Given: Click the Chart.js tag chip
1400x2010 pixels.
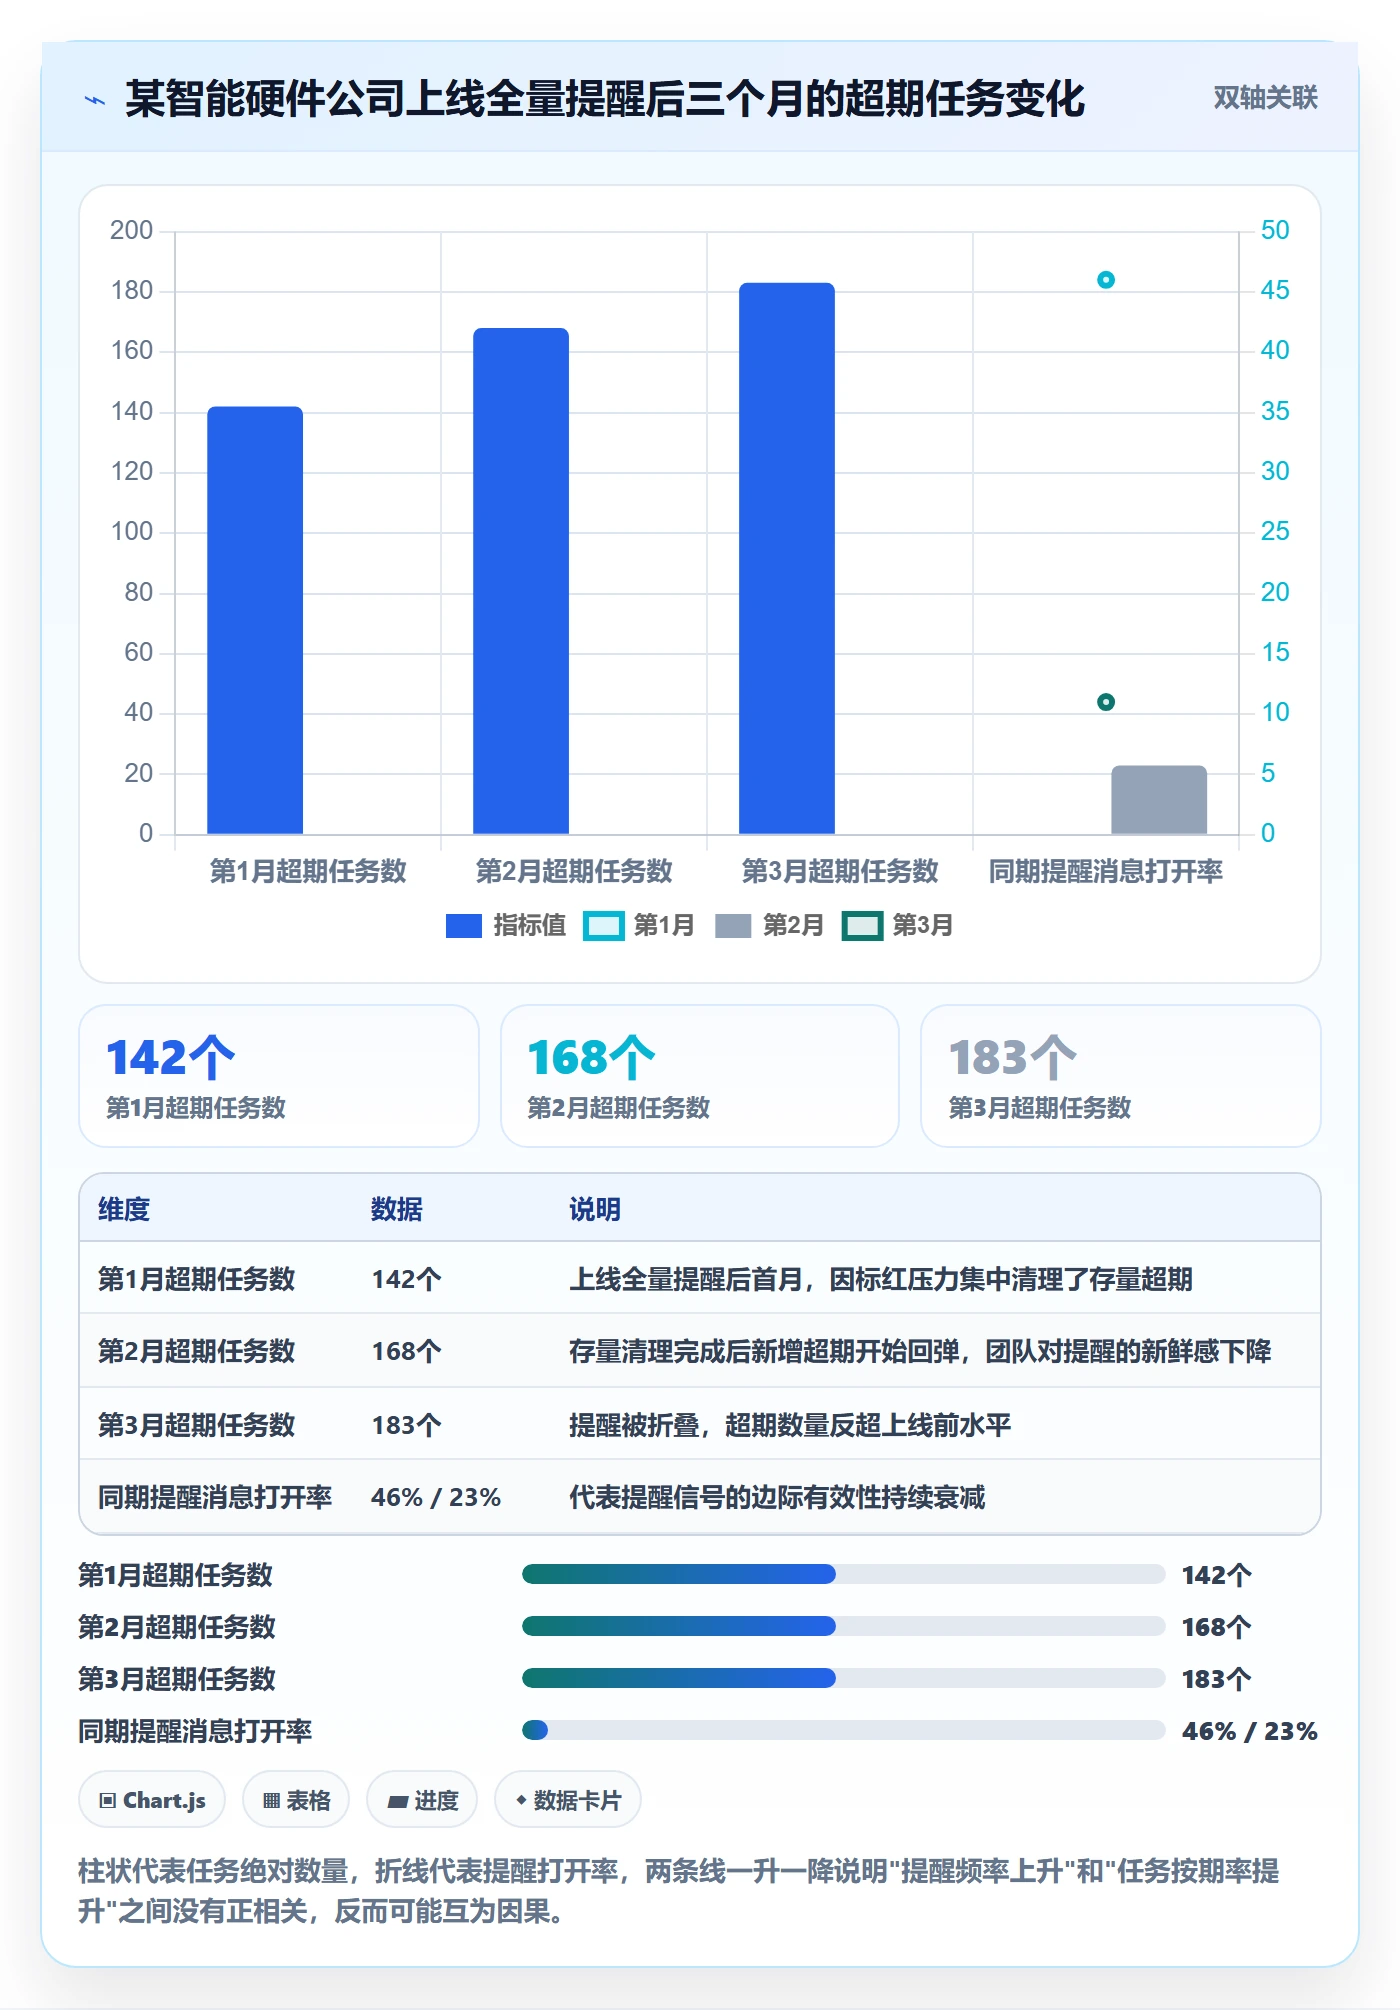Looking at the screenshot, I should (152, 1800).
